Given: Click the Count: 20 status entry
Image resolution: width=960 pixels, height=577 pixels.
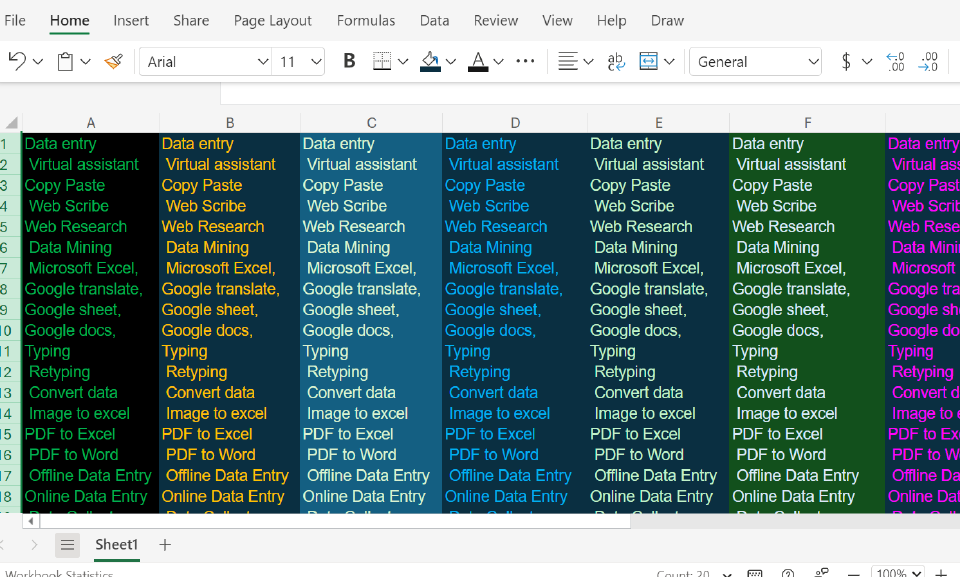Looking at the screenshot, I should [683, 573].
